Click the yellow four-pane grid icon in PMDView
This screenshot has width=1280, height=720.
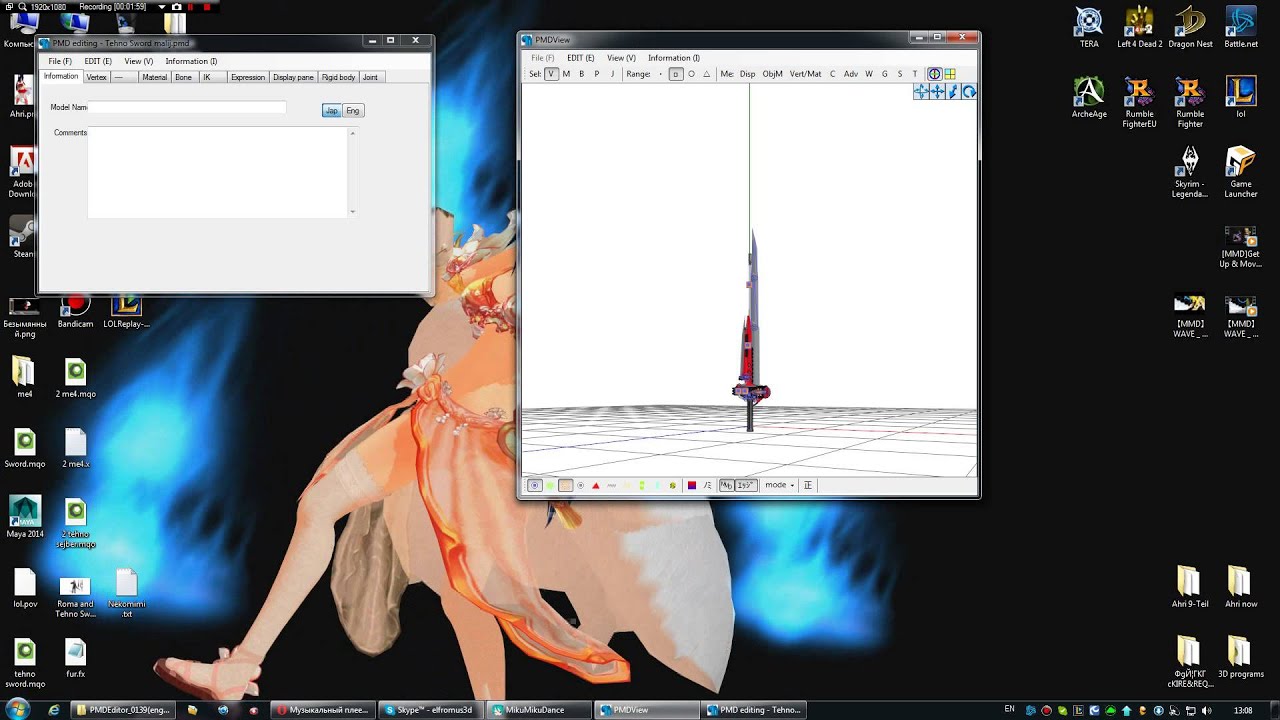click(x=950, y=74)
